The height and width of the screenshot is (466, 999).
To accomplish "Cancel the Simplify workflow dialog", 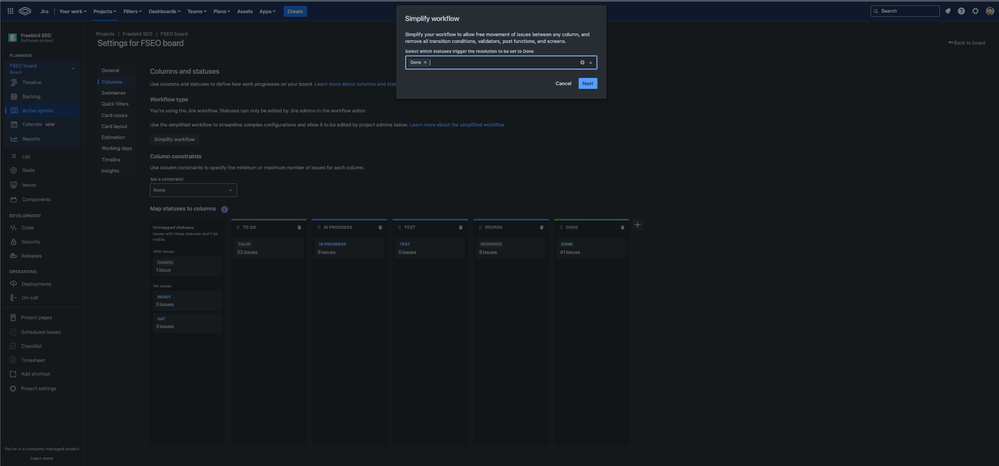I will [563, 84].
